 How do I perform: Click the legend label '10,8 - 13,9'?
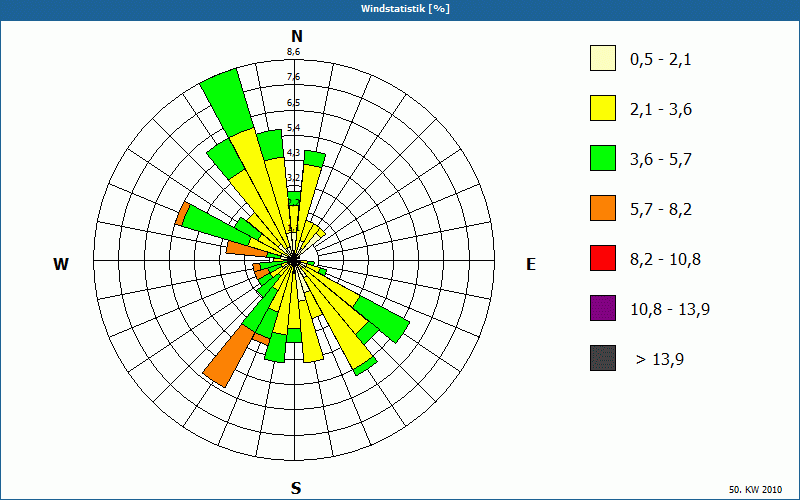(x=670, y=310)
